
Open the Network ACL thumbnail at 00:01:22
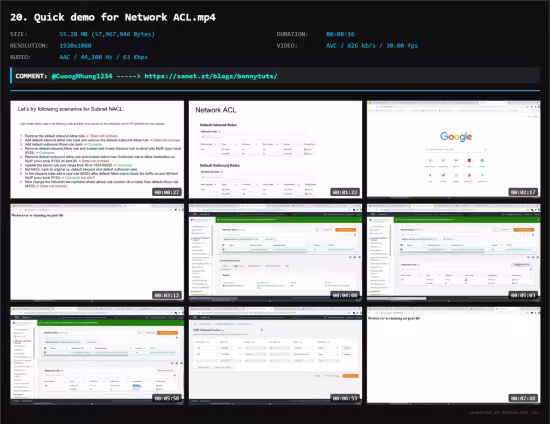(x=275, y=149)
